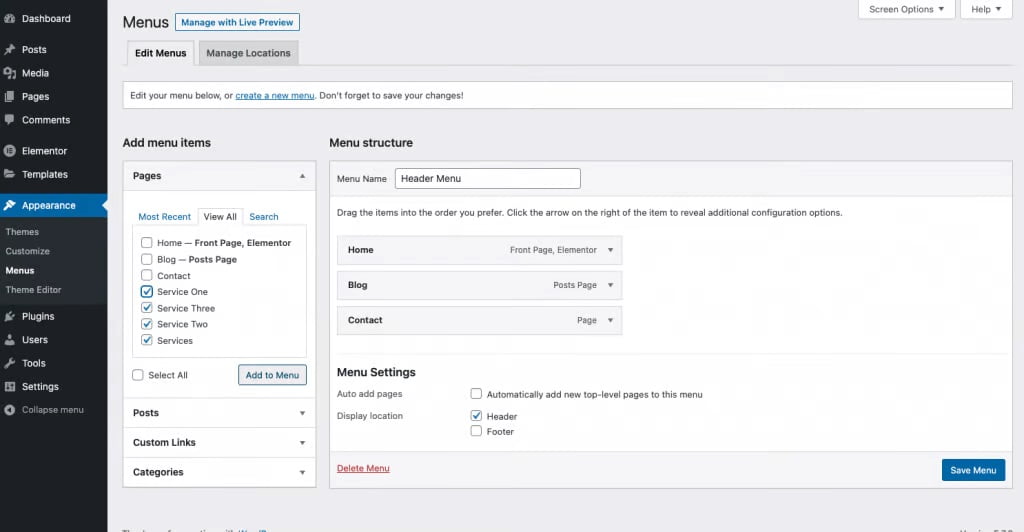
Task: Click the Pages document icon
Action: [x=10, y=97]
